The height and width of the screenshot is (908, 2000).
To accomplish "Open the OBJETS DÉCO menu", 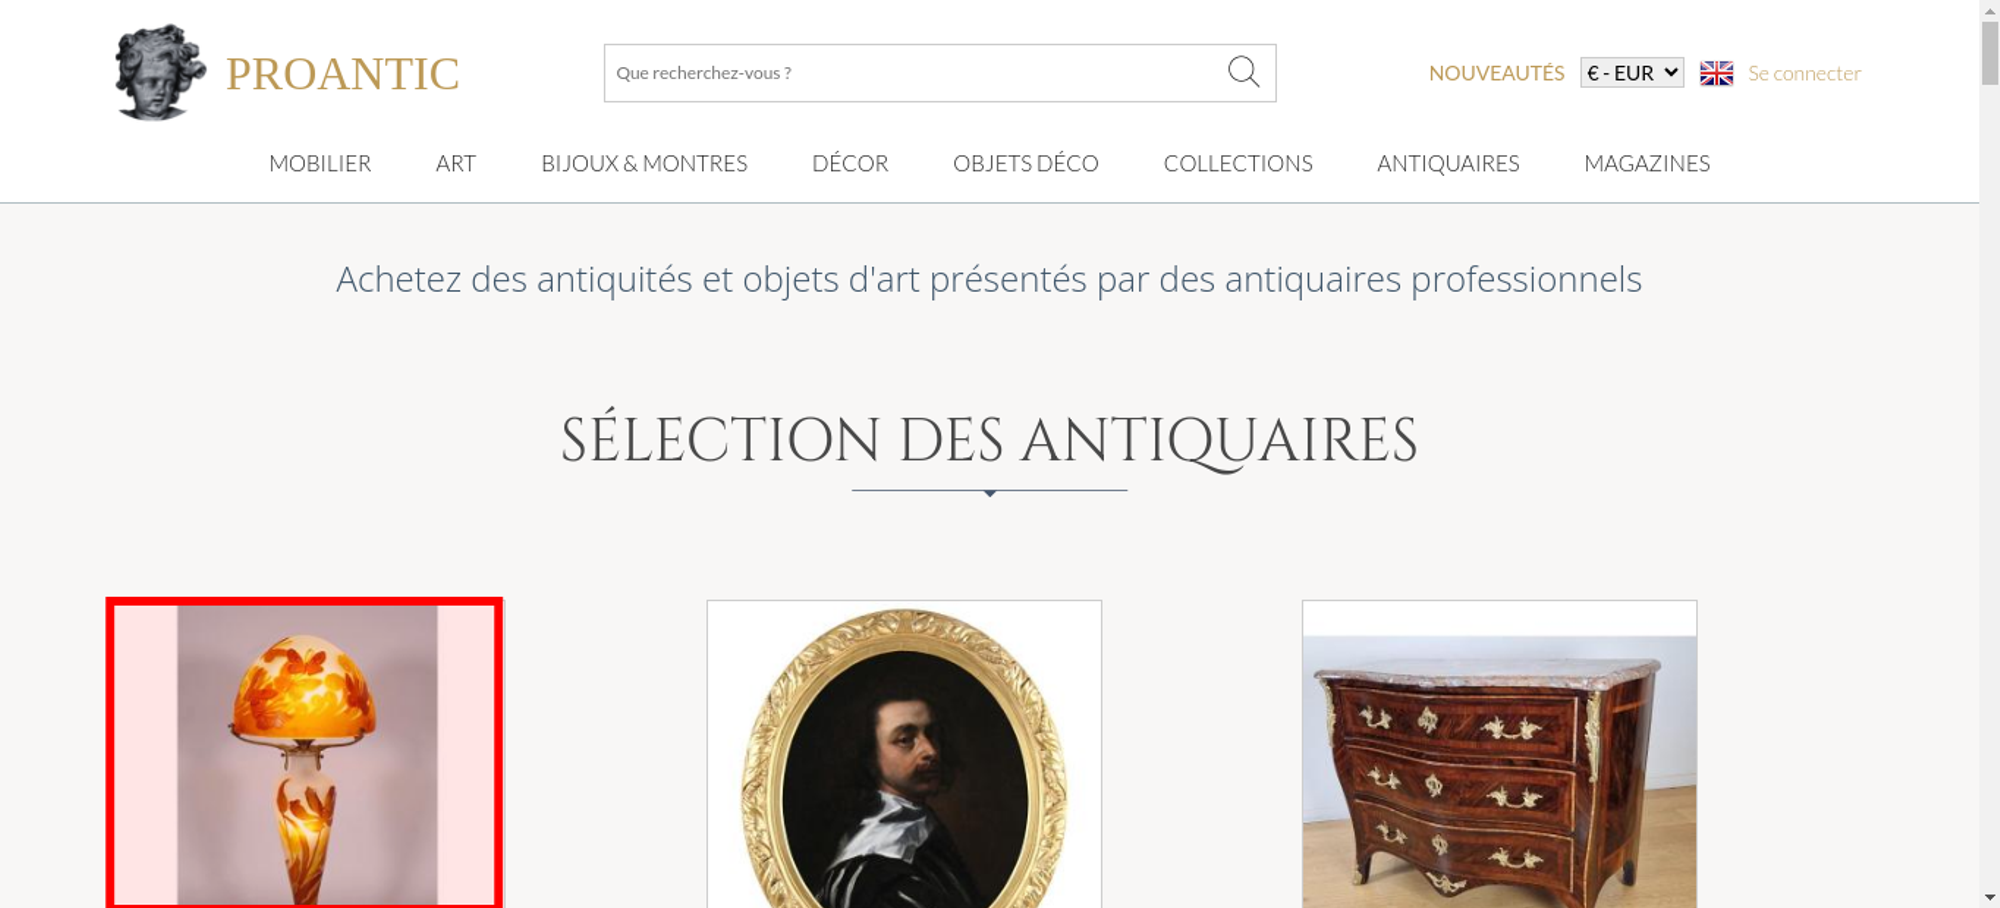I will pyautogui.click(x=1026, y=163).
